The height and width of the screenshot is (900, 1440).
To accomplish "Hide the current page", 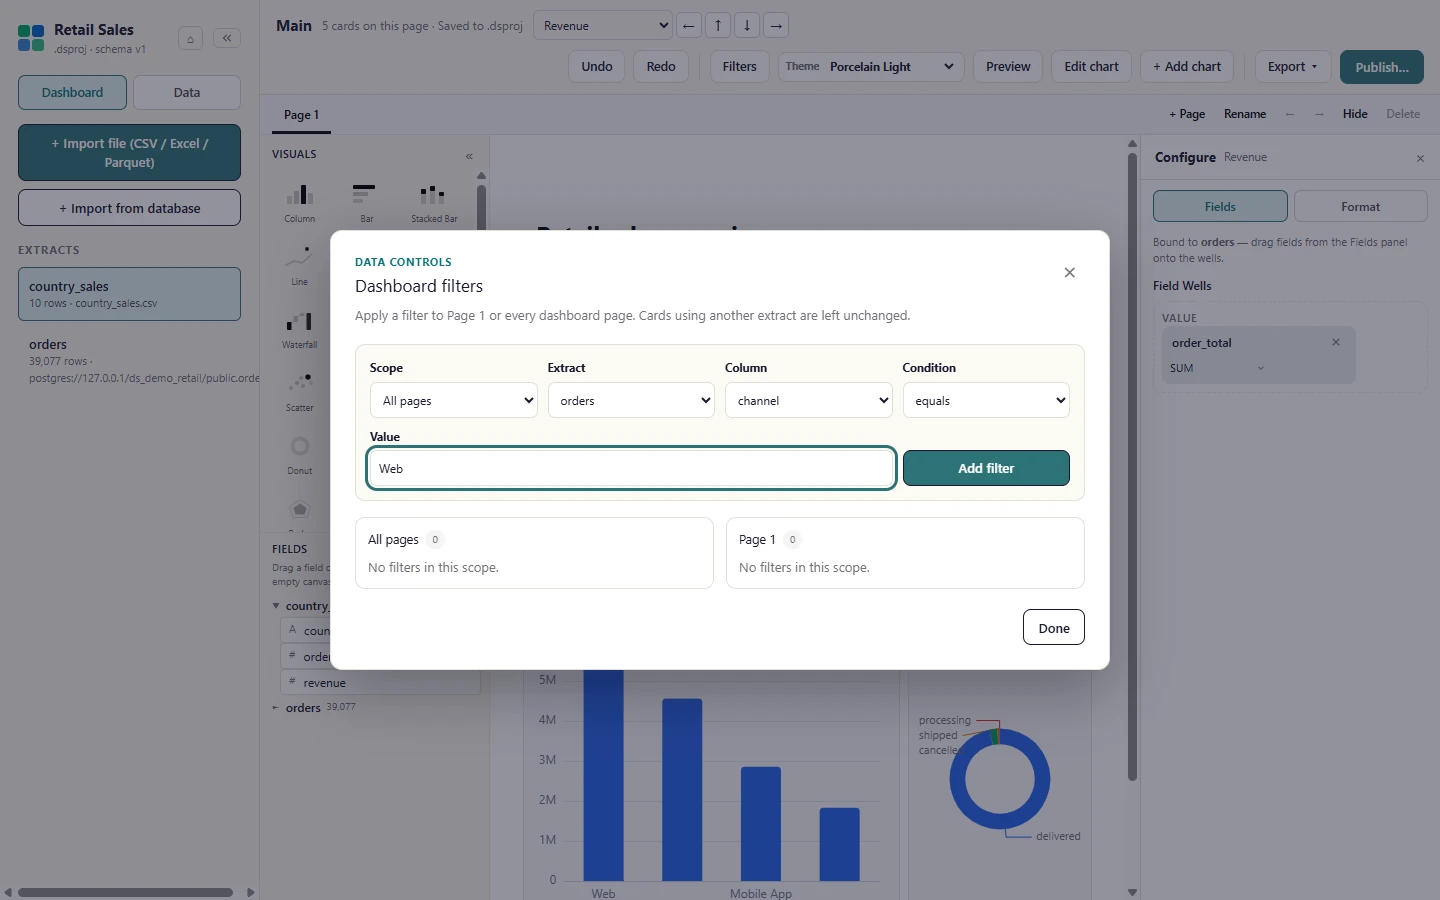I will 1355,114.
